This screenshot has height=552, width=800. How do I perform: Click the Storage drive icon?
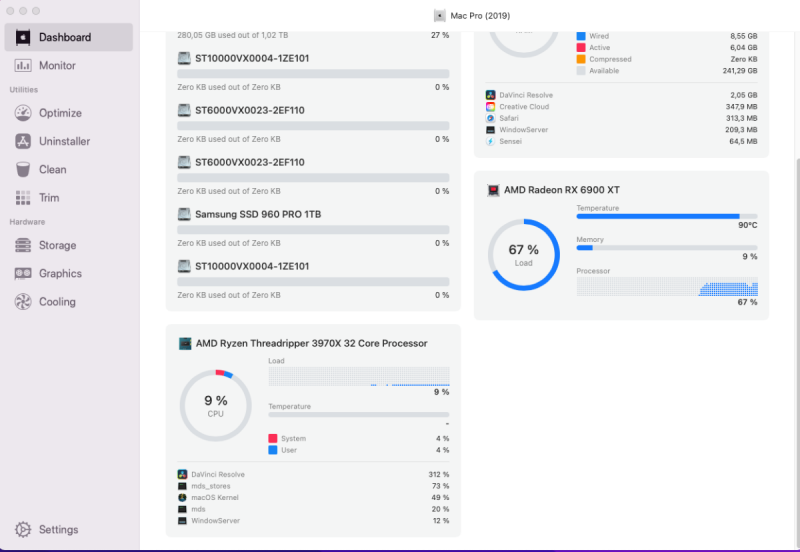(22, 245)
